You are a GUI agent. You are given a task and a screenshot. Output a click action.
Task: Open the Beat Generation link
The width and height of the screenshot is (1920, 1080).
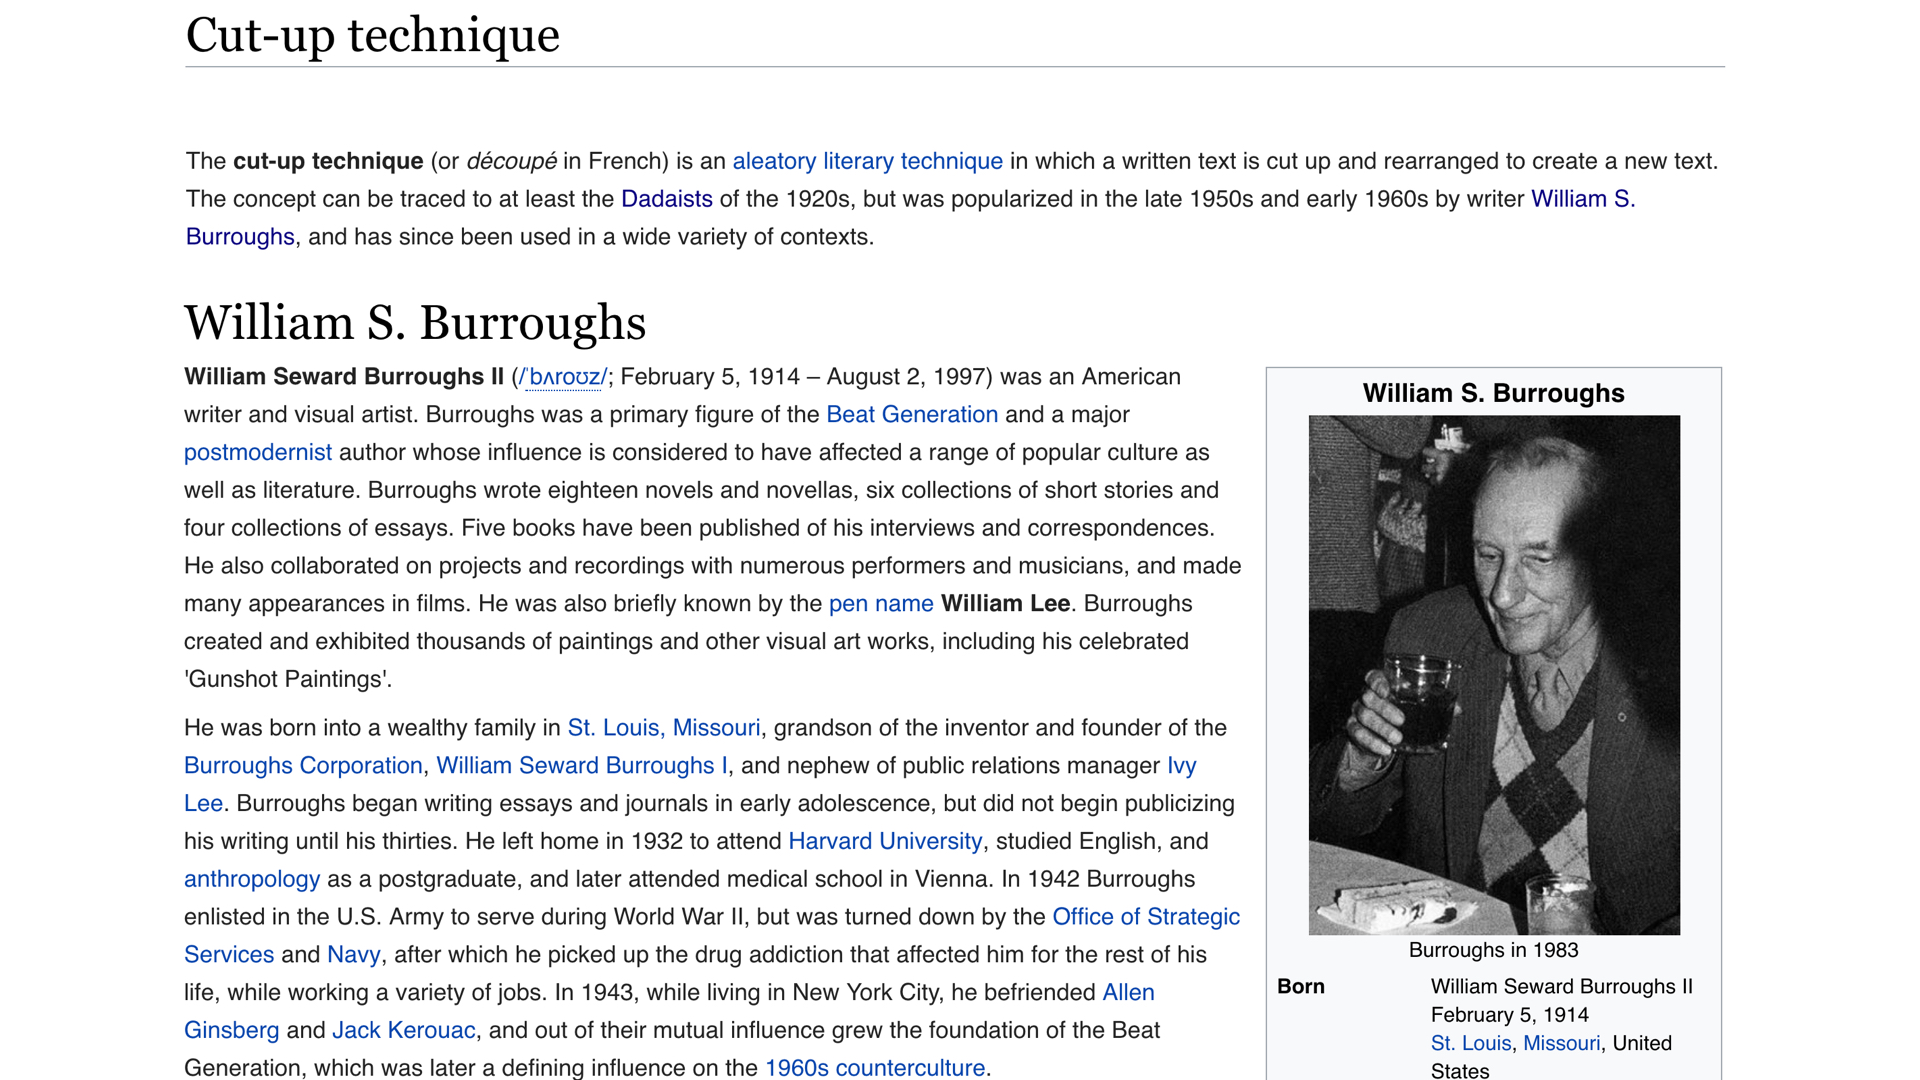[911, 415]
